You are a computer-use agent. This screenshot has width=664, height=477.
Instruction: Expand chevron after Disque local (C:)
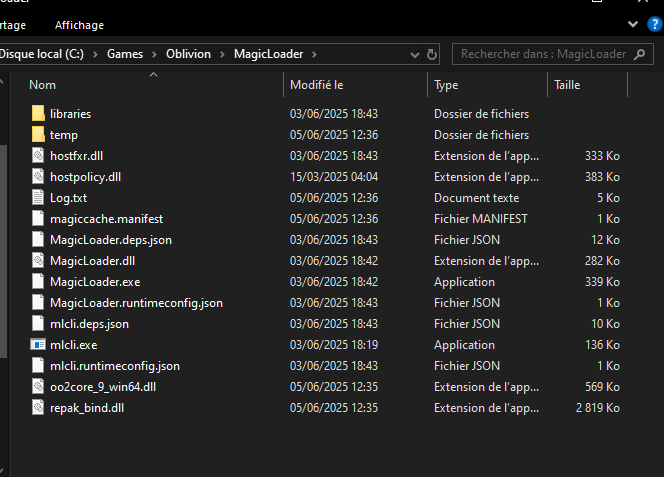coord(95,54)
